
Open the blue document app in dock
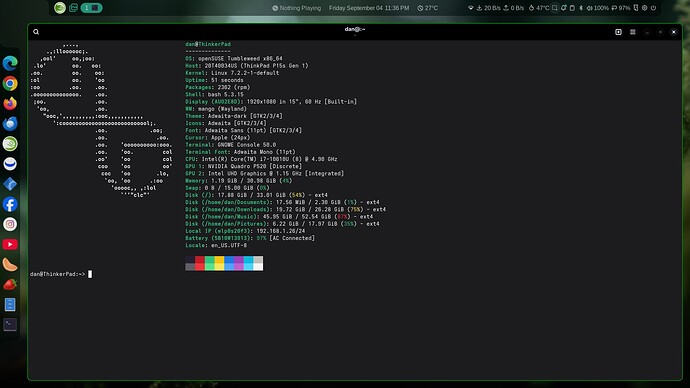(x=10, y=304)
